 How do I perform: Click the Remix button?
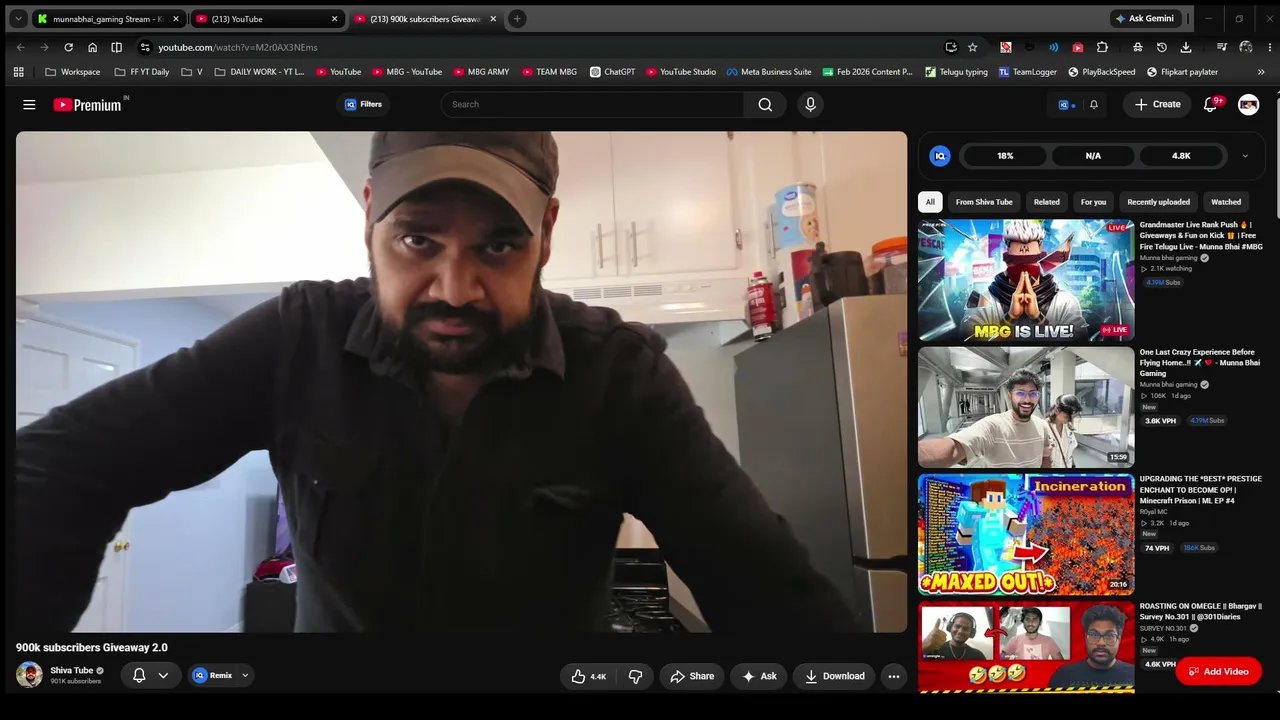click(x=213, y=676)
